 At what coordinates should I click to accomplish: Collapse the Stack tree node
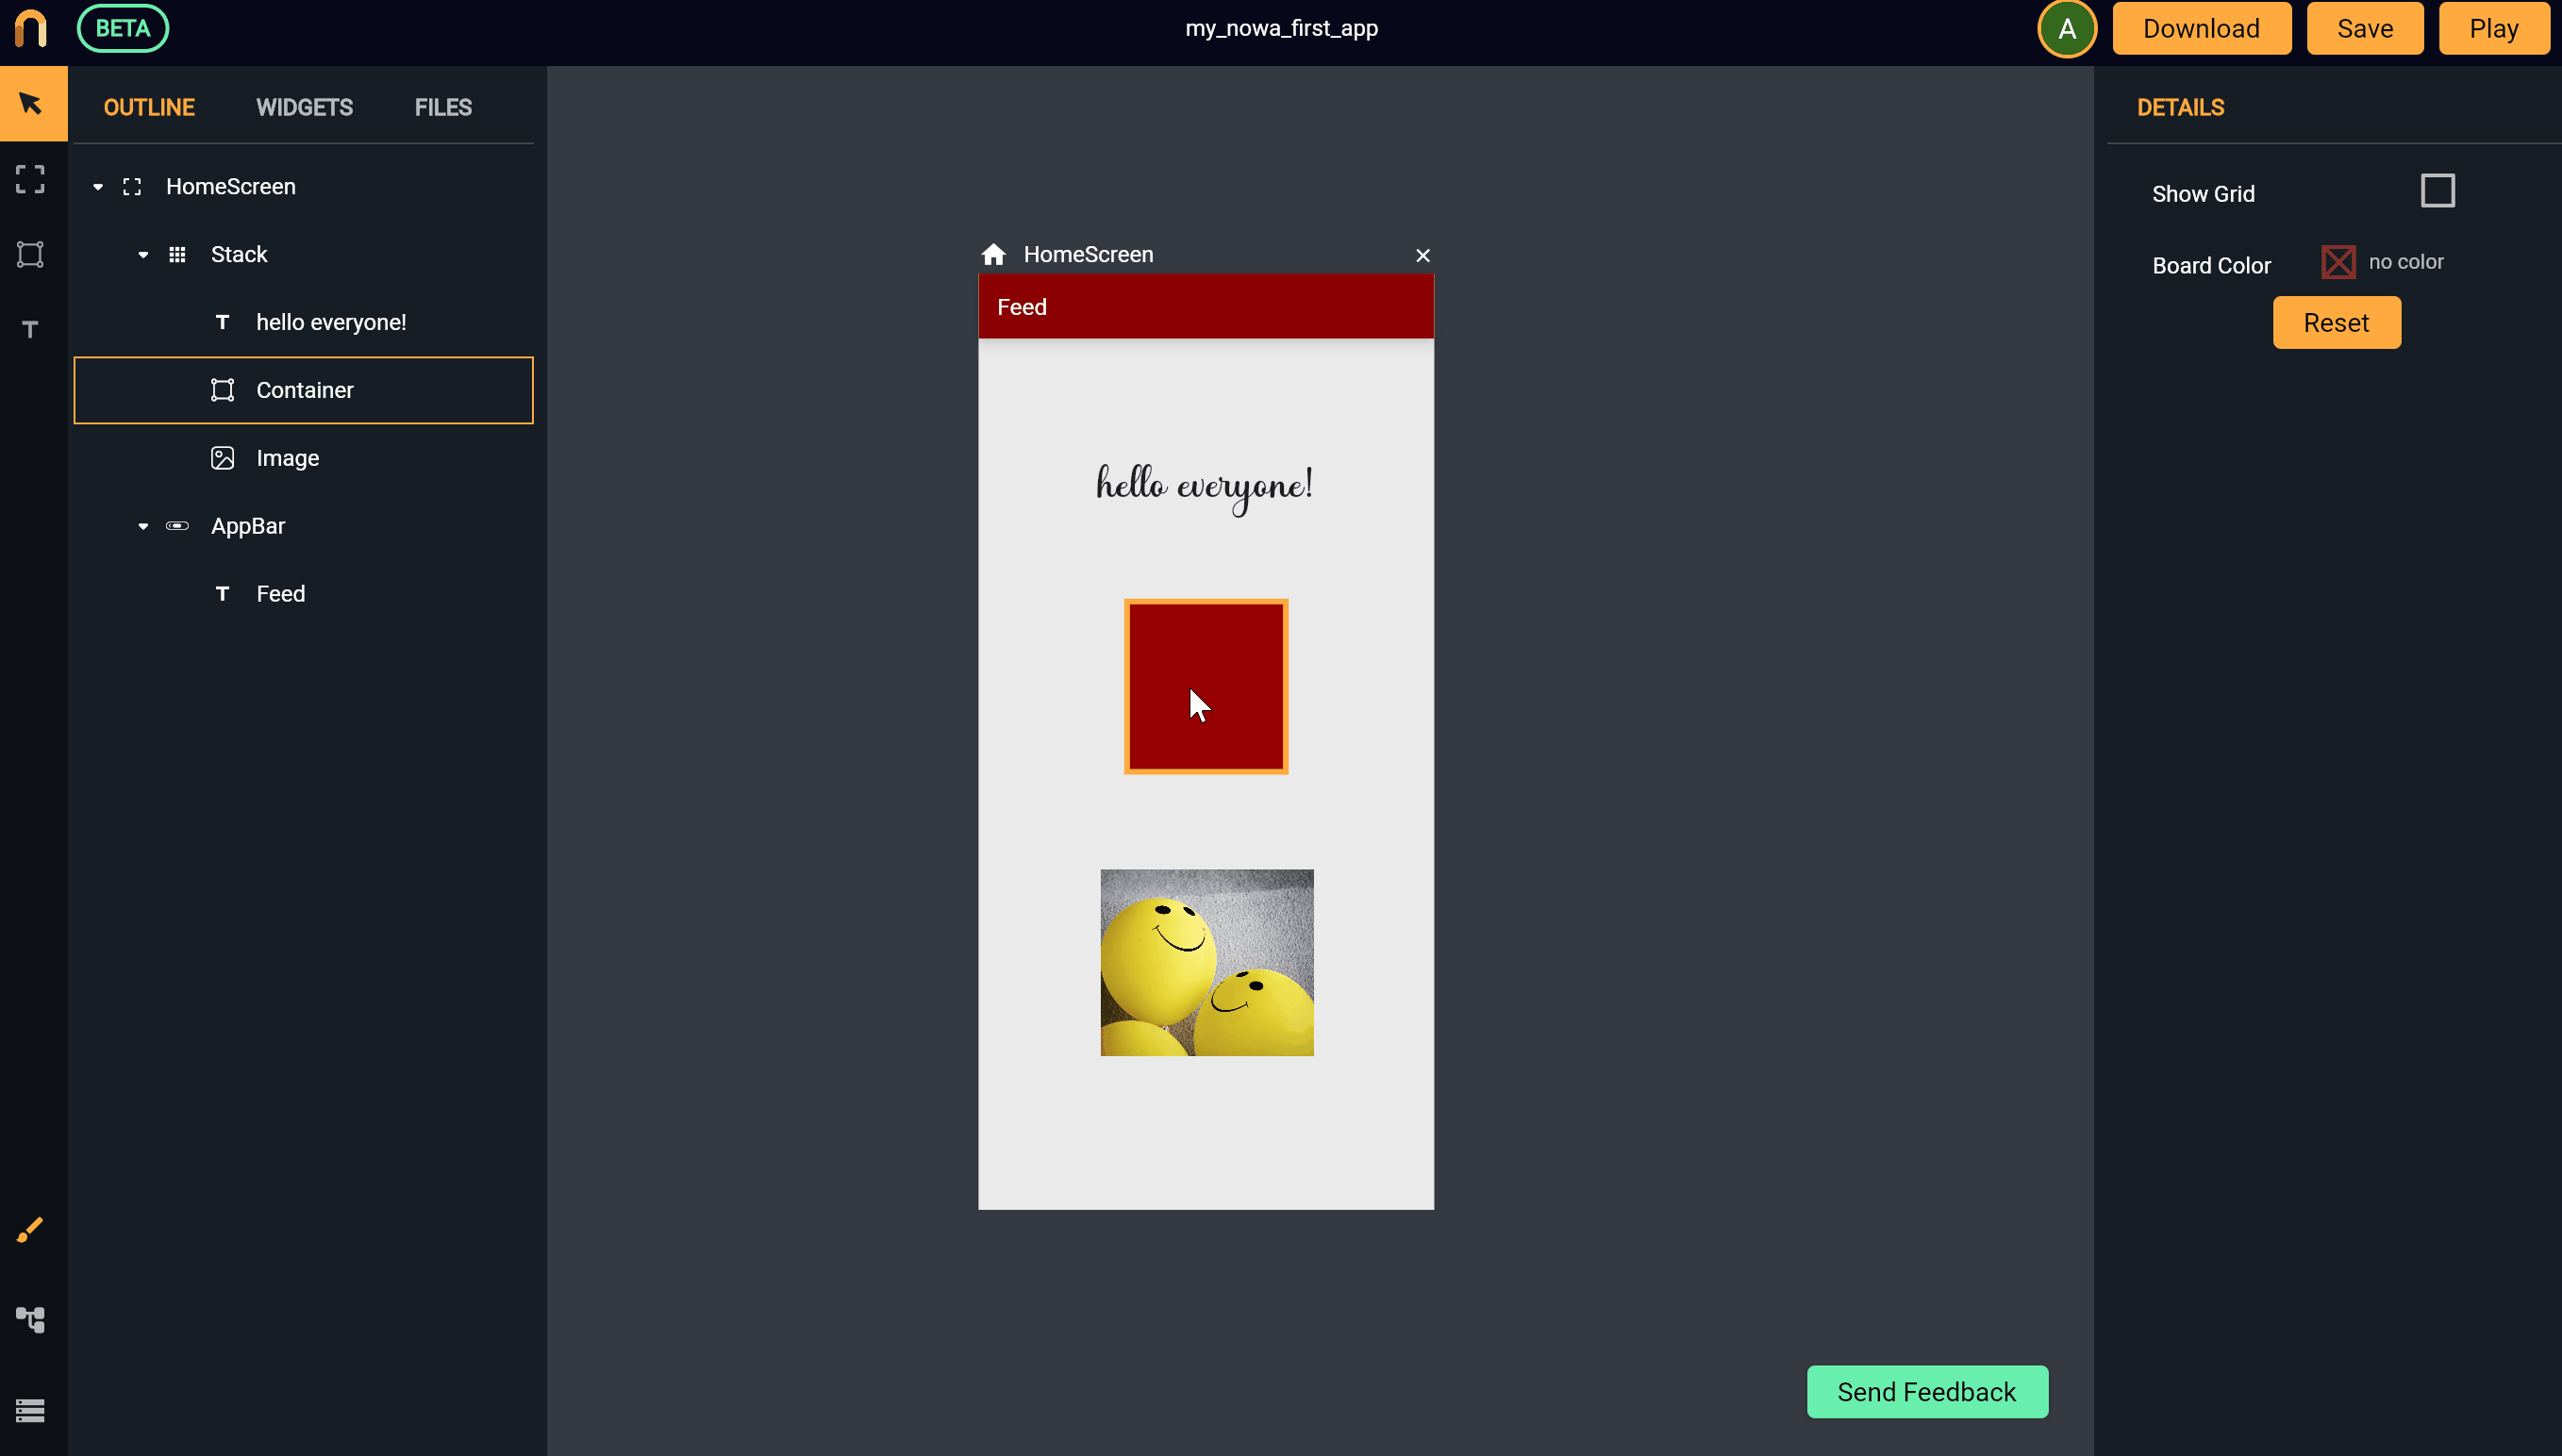click(143, 255)
